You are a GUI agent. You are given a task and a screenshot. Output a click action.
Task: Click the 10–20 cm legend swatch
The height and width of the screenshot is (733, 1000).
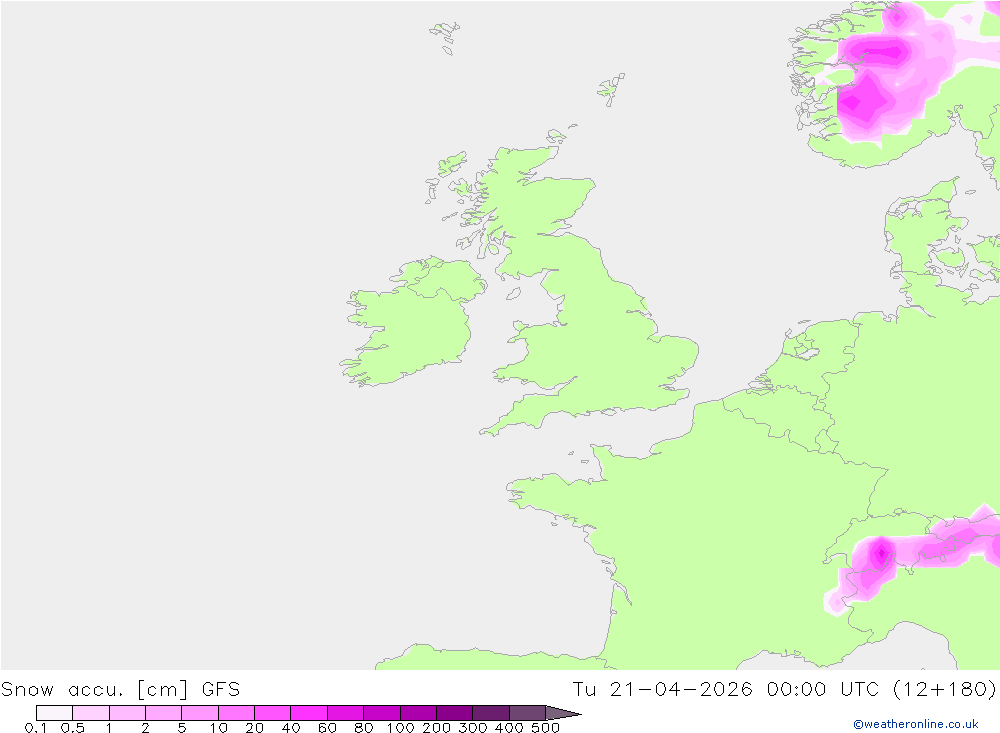pyautogui.click(x=237, y=713)
